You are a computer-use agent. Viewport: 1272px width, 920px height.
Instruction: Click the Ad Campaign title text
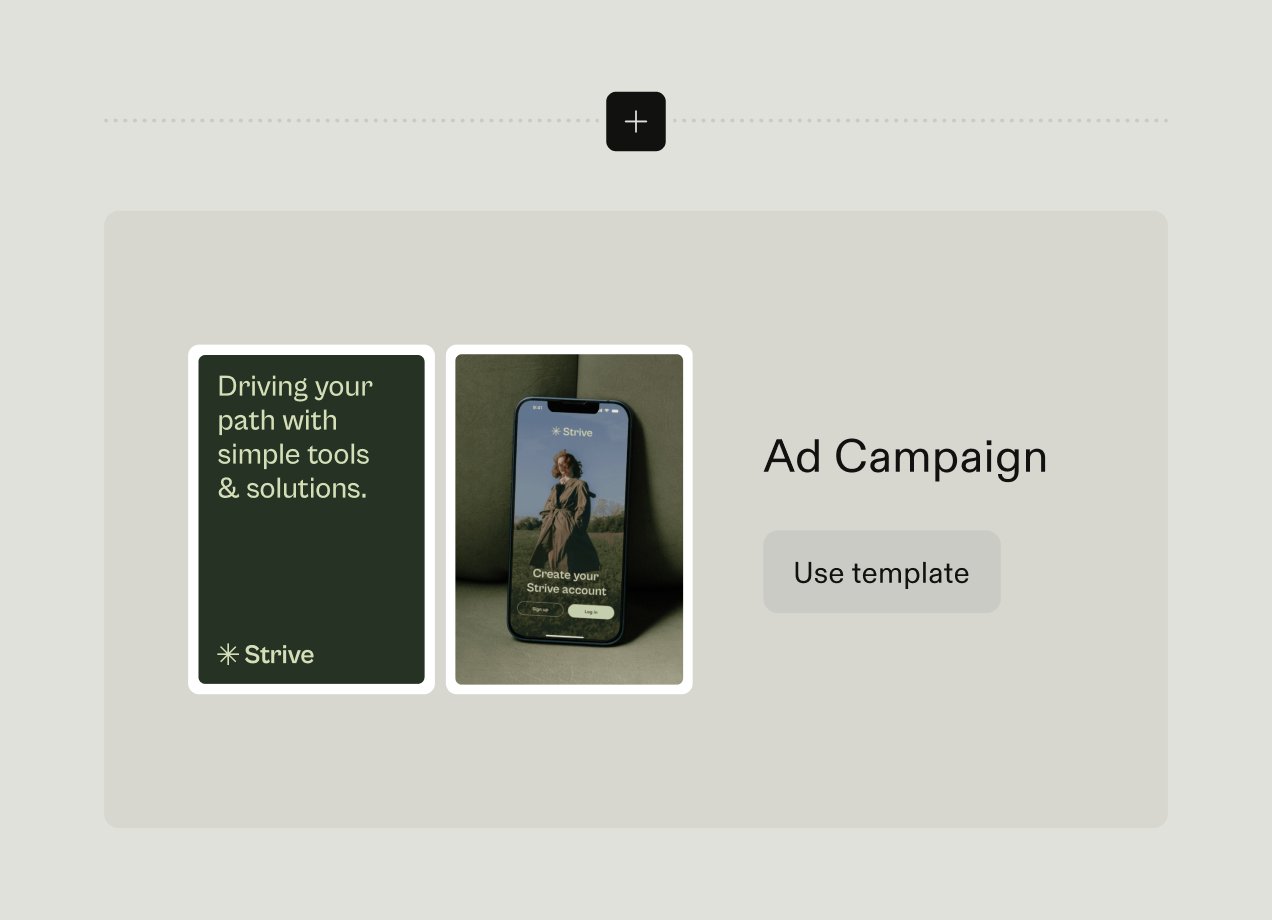click(x=905, y=457)
